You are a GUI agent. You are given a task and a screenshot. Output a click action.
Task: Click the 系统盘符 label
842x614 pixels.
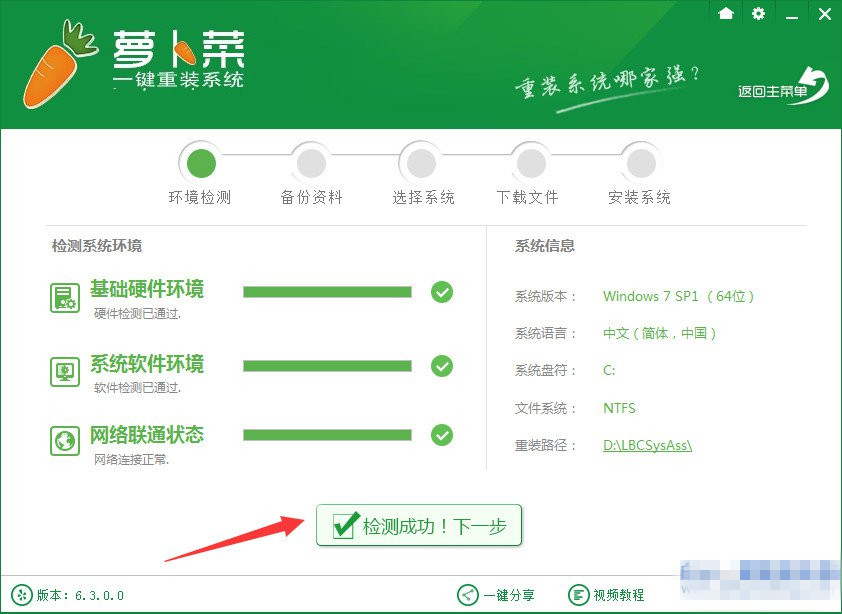(x=545, y=370)
